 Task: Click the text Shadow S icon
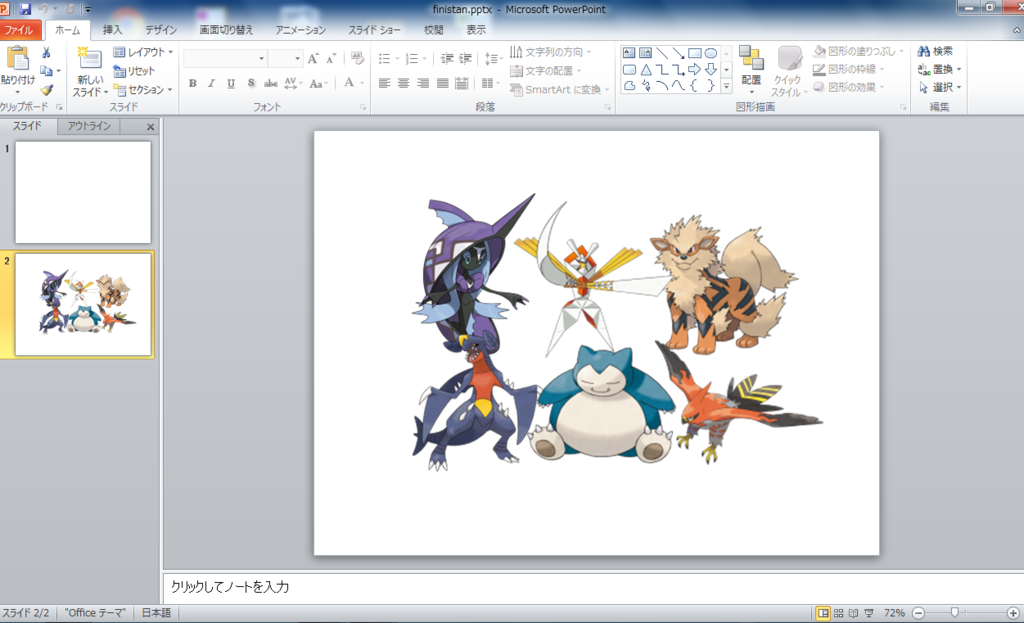coord(251,83)
